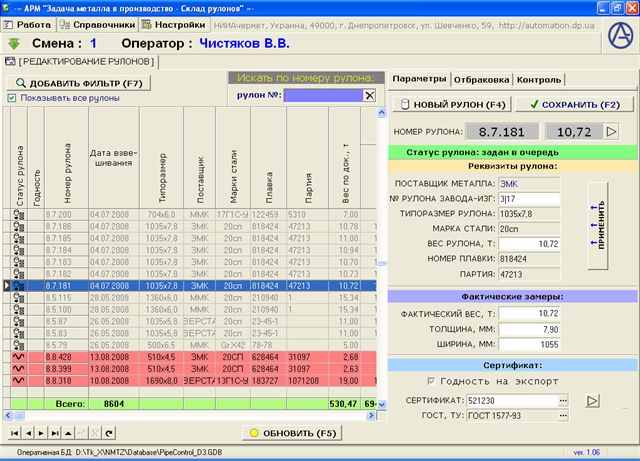The width and height of the screenshot is (640, 461).
Task: Go to last record in navigator
Action: coord(55,433)
